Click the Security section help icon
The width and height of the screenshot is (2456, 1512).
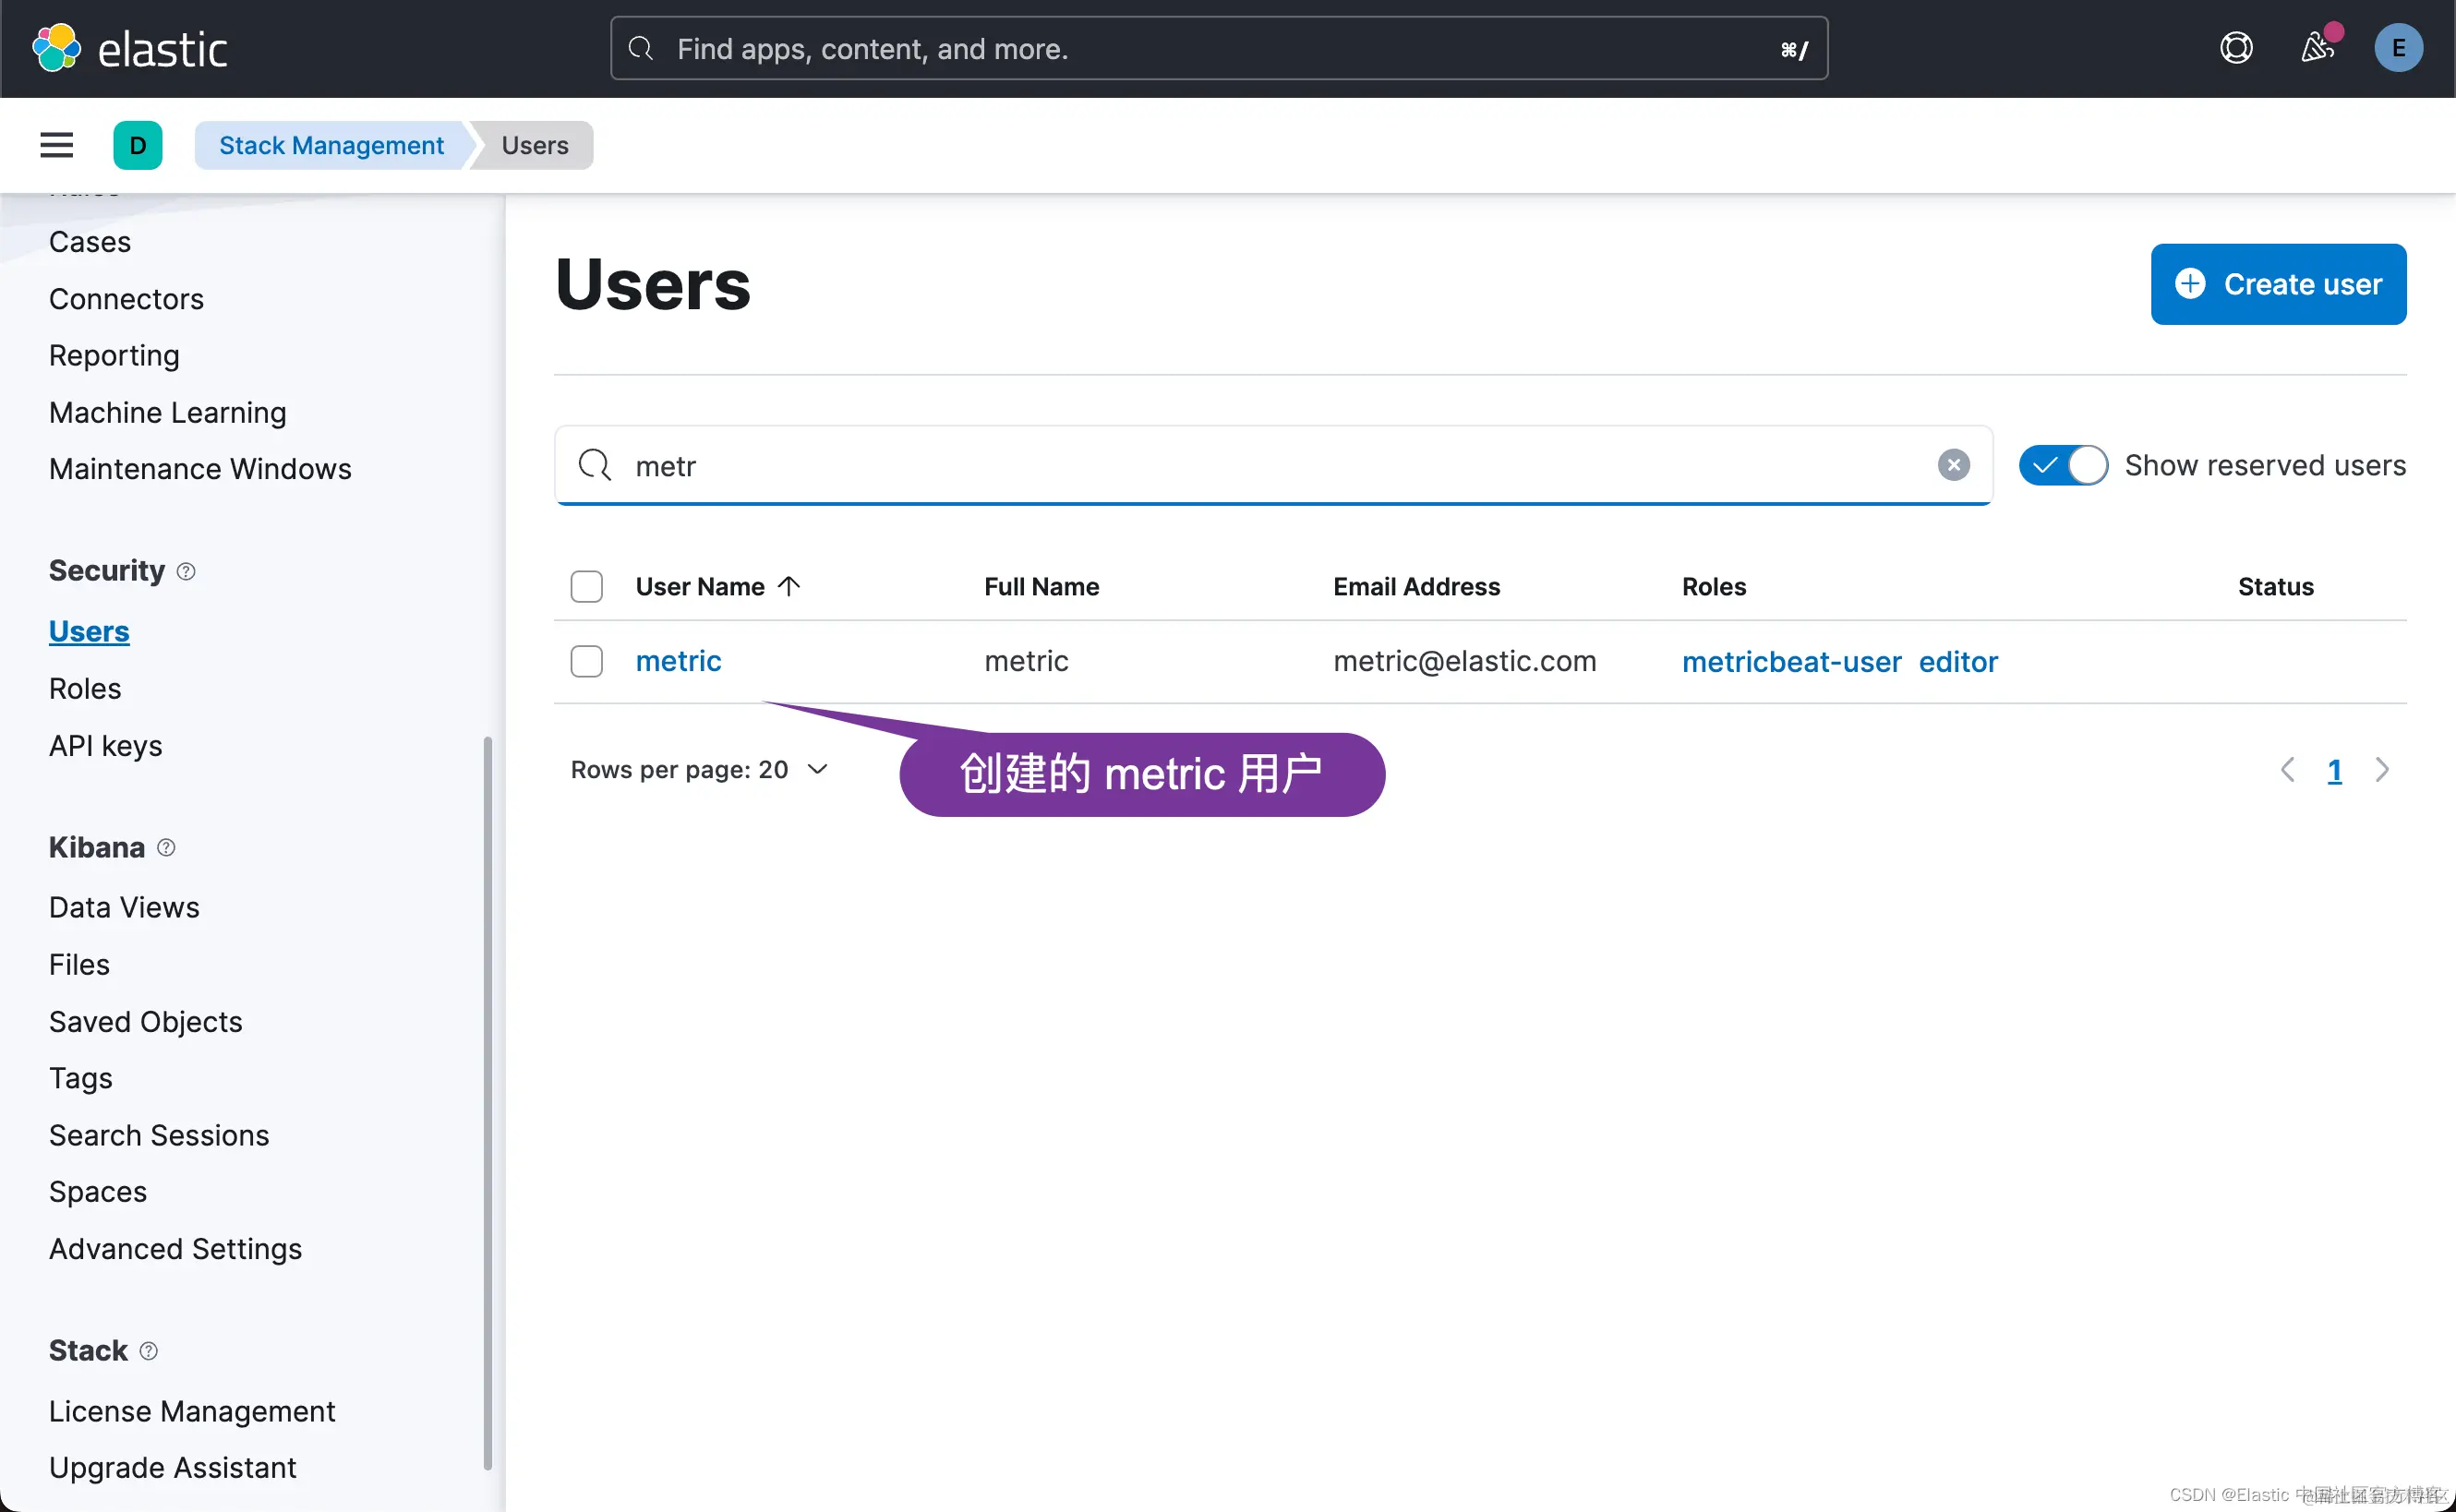(186, 571)
